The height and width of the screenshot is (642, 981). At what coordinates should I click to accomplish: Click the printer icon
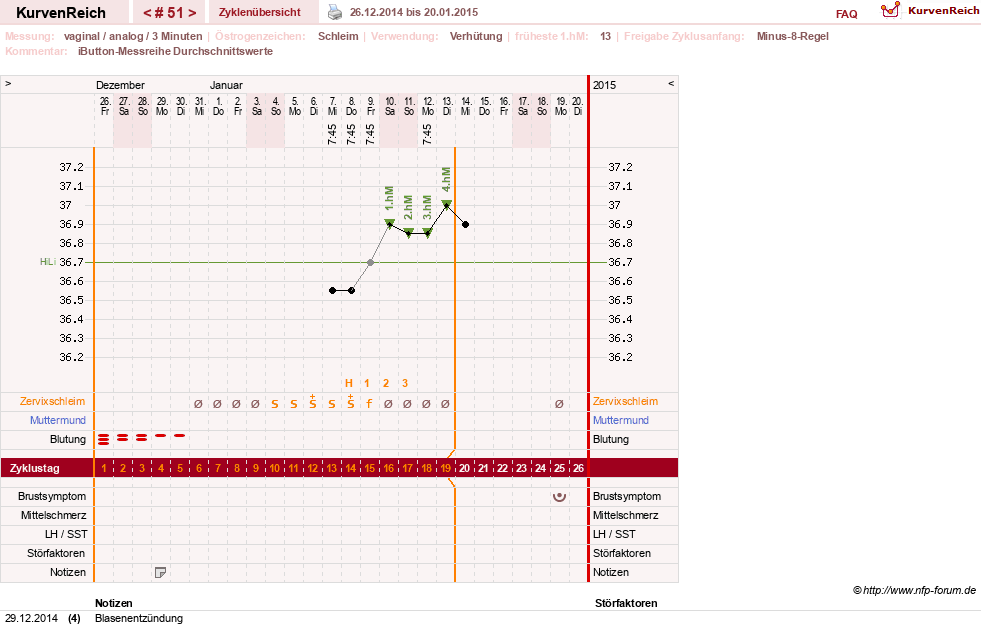pyautogui.click(x=335, y=12)
